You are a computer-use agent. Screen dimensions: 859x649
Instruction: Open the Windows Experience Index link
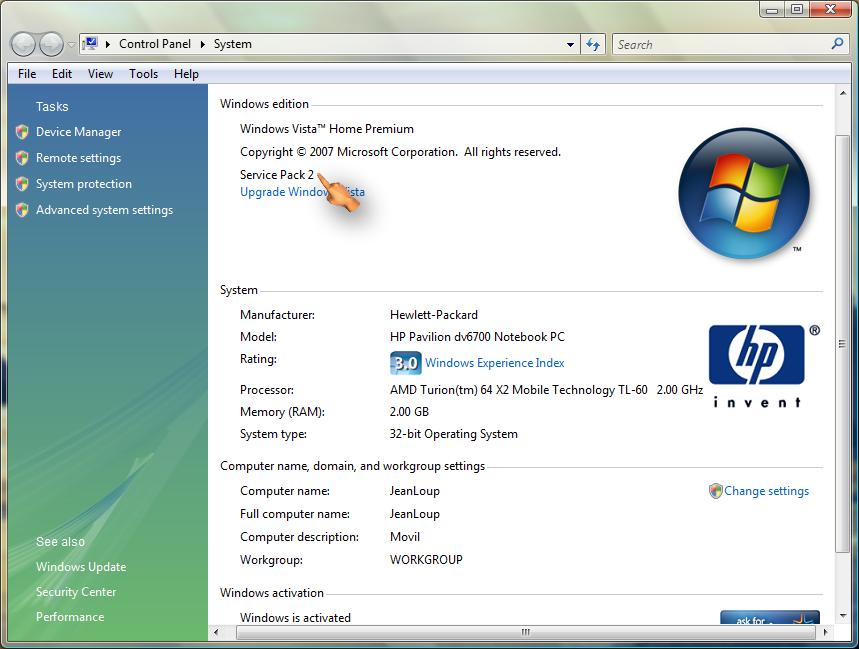(x=495, y=363)
